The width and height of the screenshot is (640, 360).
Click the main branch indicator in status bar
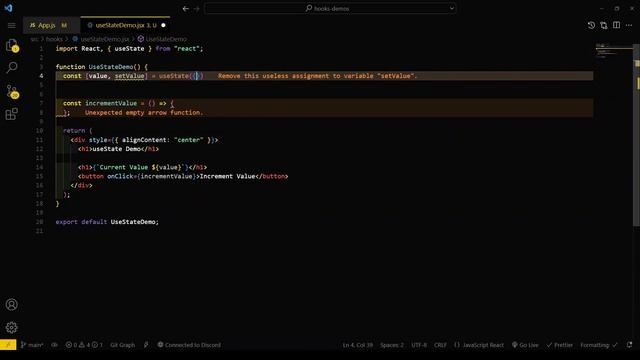pos(32,345)
